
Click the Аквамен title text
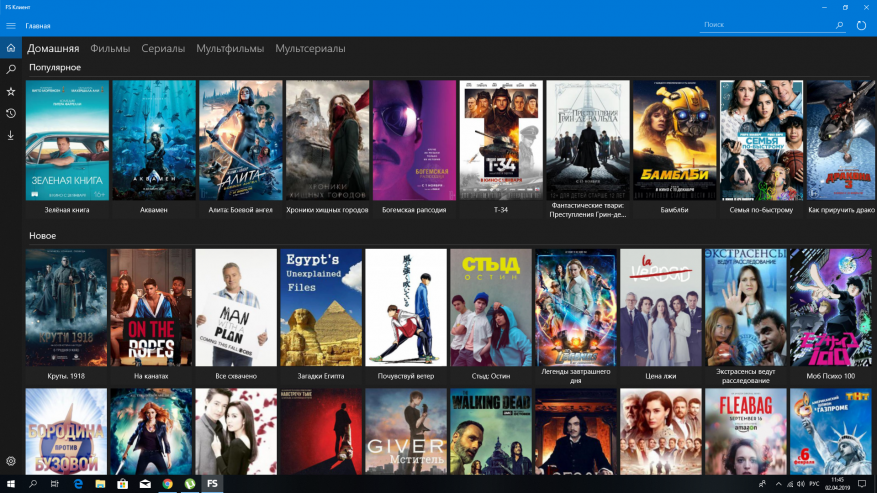154,210
